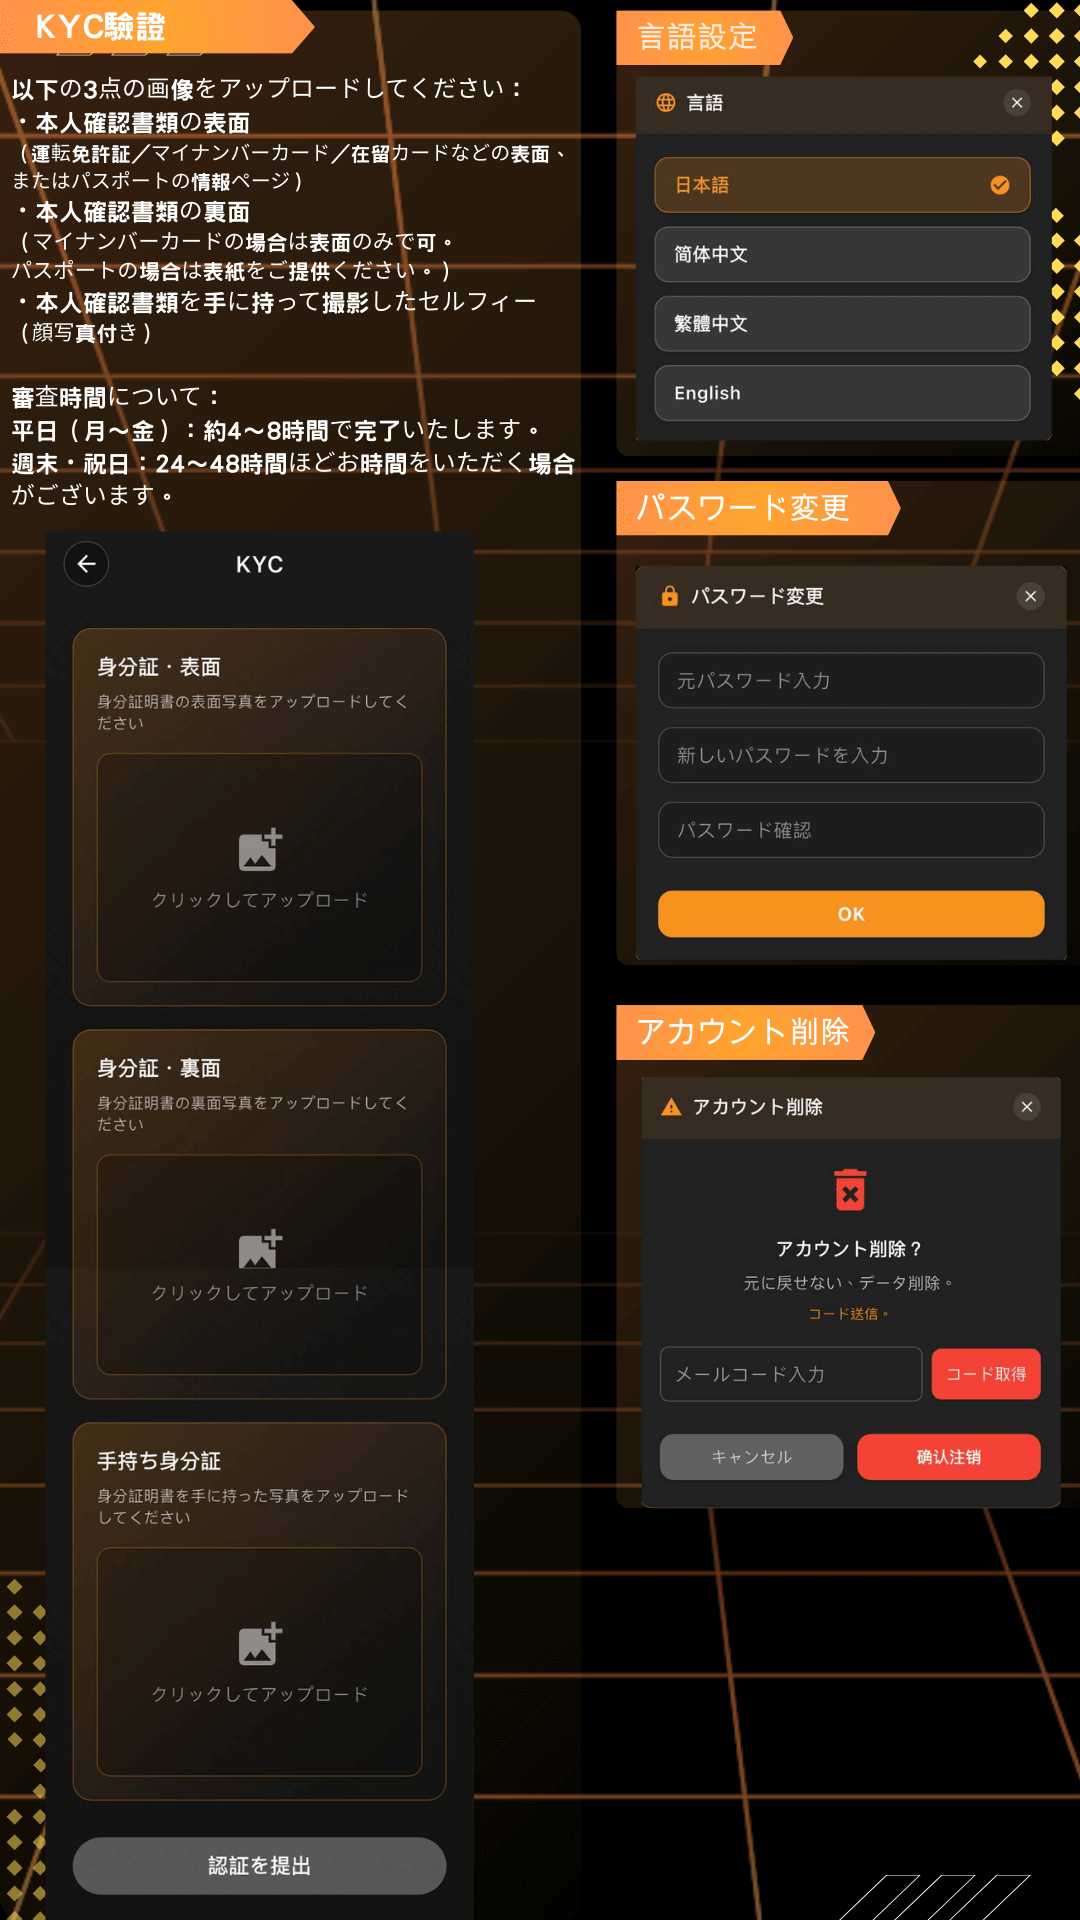Click the lock icon in パスワード変更 header
Viewport: 1080px width, 1920px height.
(x=670, y=596)
